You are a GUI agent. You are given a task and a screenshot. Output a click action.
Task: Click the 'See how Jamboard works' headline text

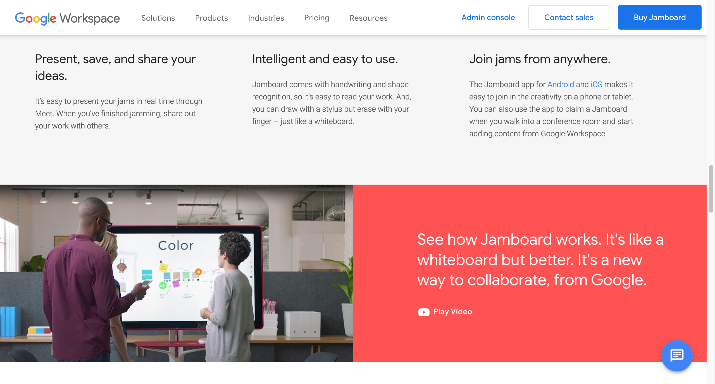tap(540, 259)
